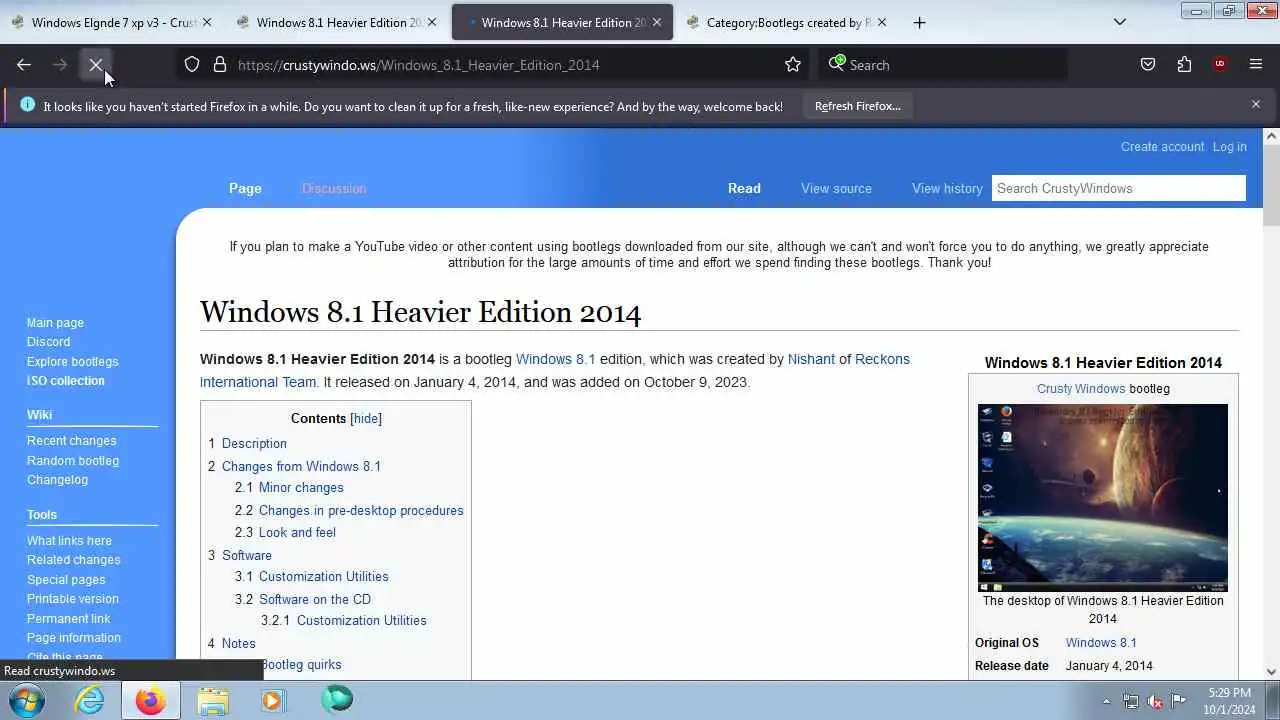The width and height of the screenshot is (1280, 720).
Task: Jump to Software on the CD section
Action: pyautogui.click(x=315, y=600)
